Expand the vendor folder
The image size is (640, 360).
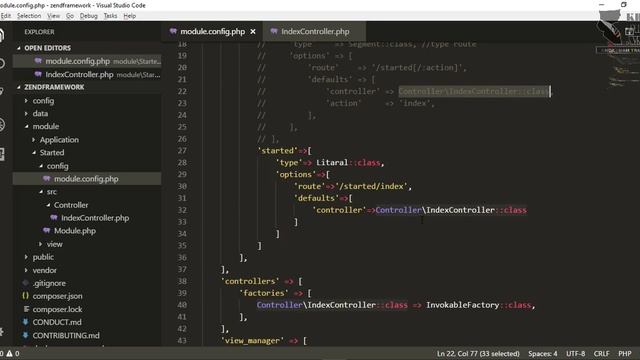click(44, 270)
